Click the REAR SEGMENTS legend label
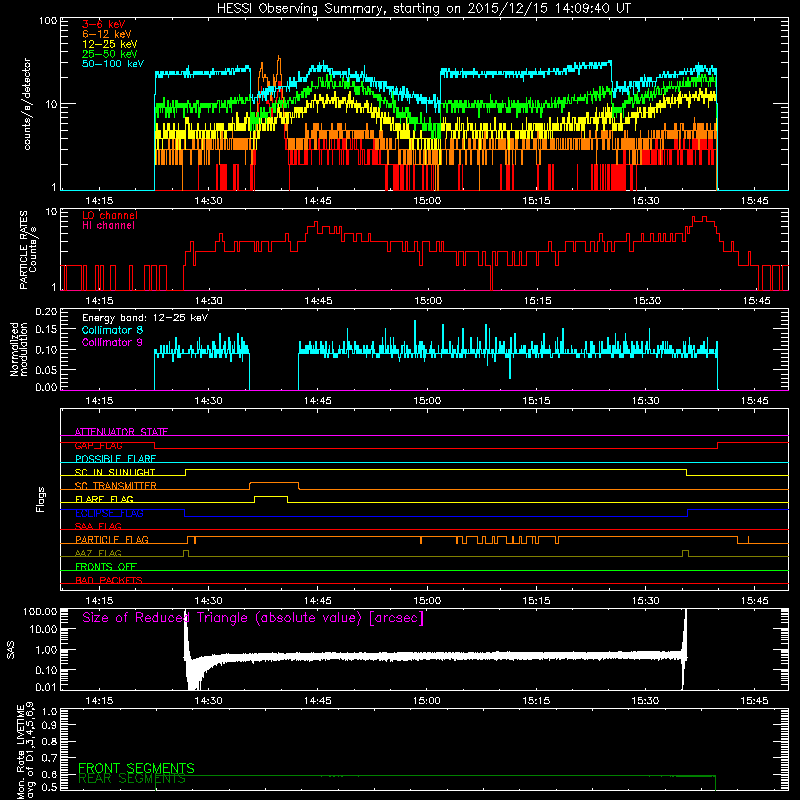 point(132,779)
